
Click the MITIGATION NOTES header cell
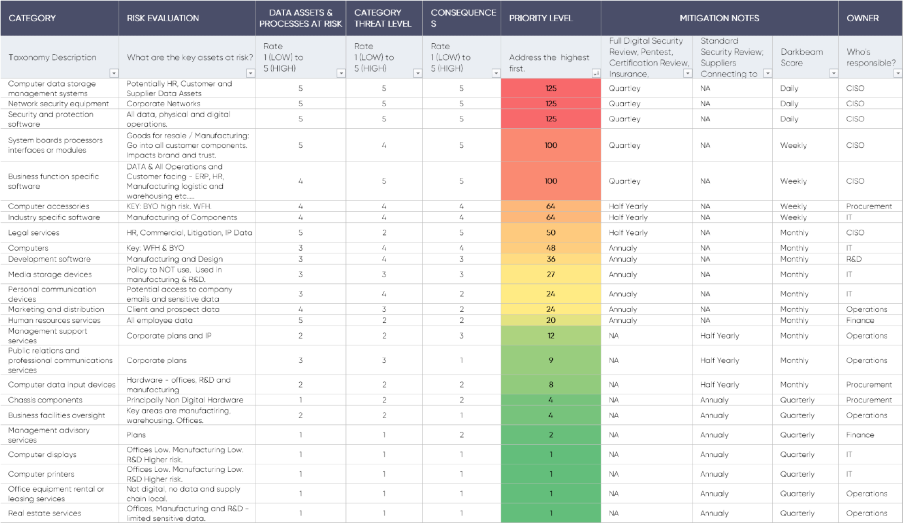tap(719, 18)
